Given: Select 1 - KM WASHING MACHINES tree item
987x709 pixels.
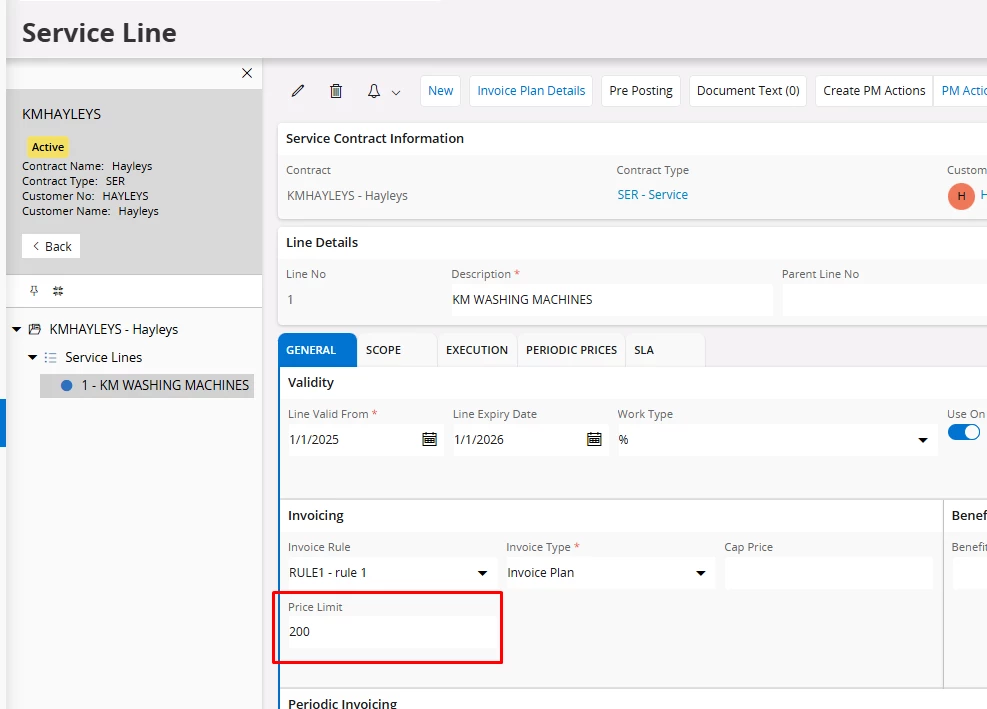Looking at the screenshot, I should coord(165,385).
